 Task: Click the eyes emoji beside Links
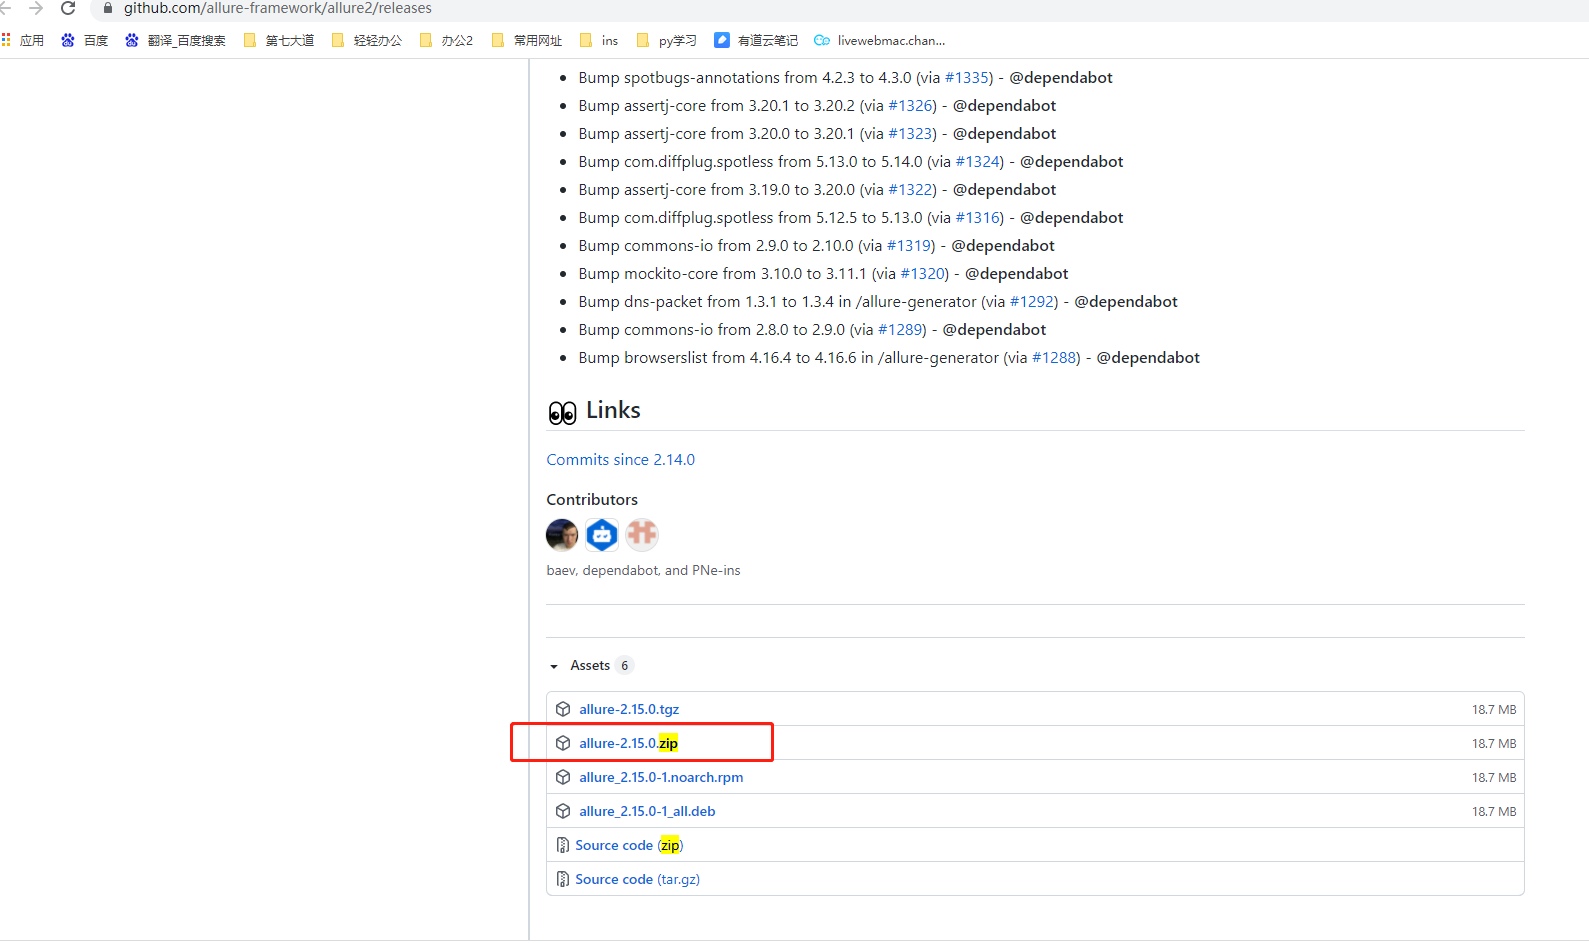point(562,412)
